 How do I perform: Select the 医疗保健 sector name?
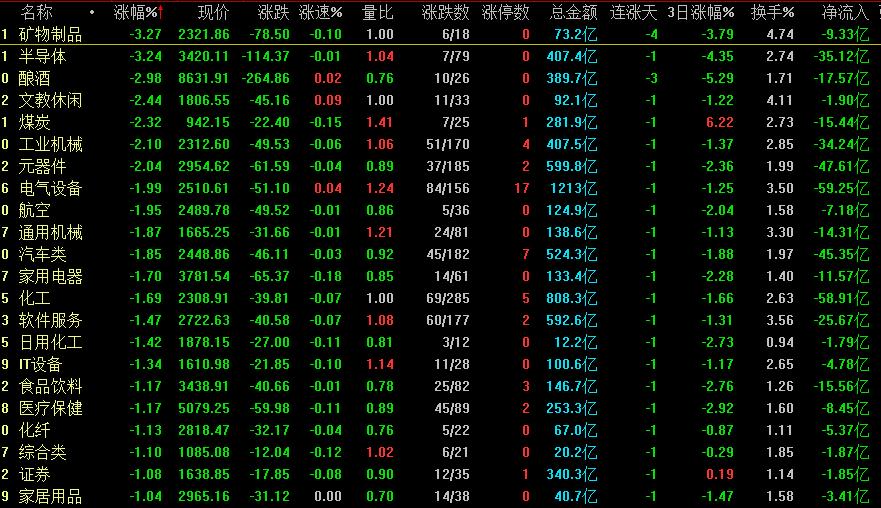coord(51,409)
